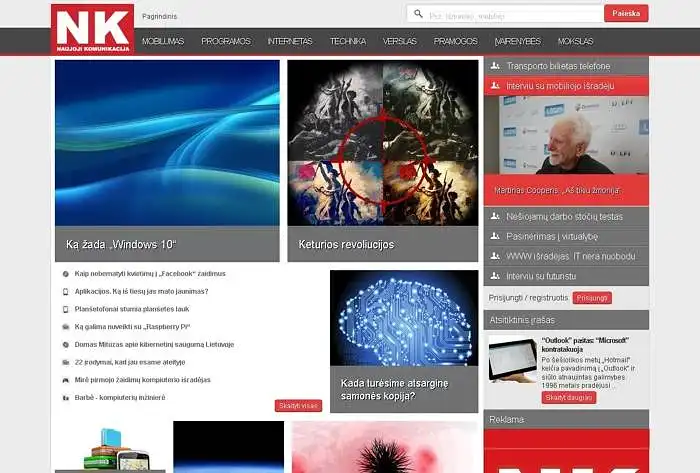
Task: Open Pasinėrimas į virtualybę sidebar item
Action: click(x=566, y=236)
